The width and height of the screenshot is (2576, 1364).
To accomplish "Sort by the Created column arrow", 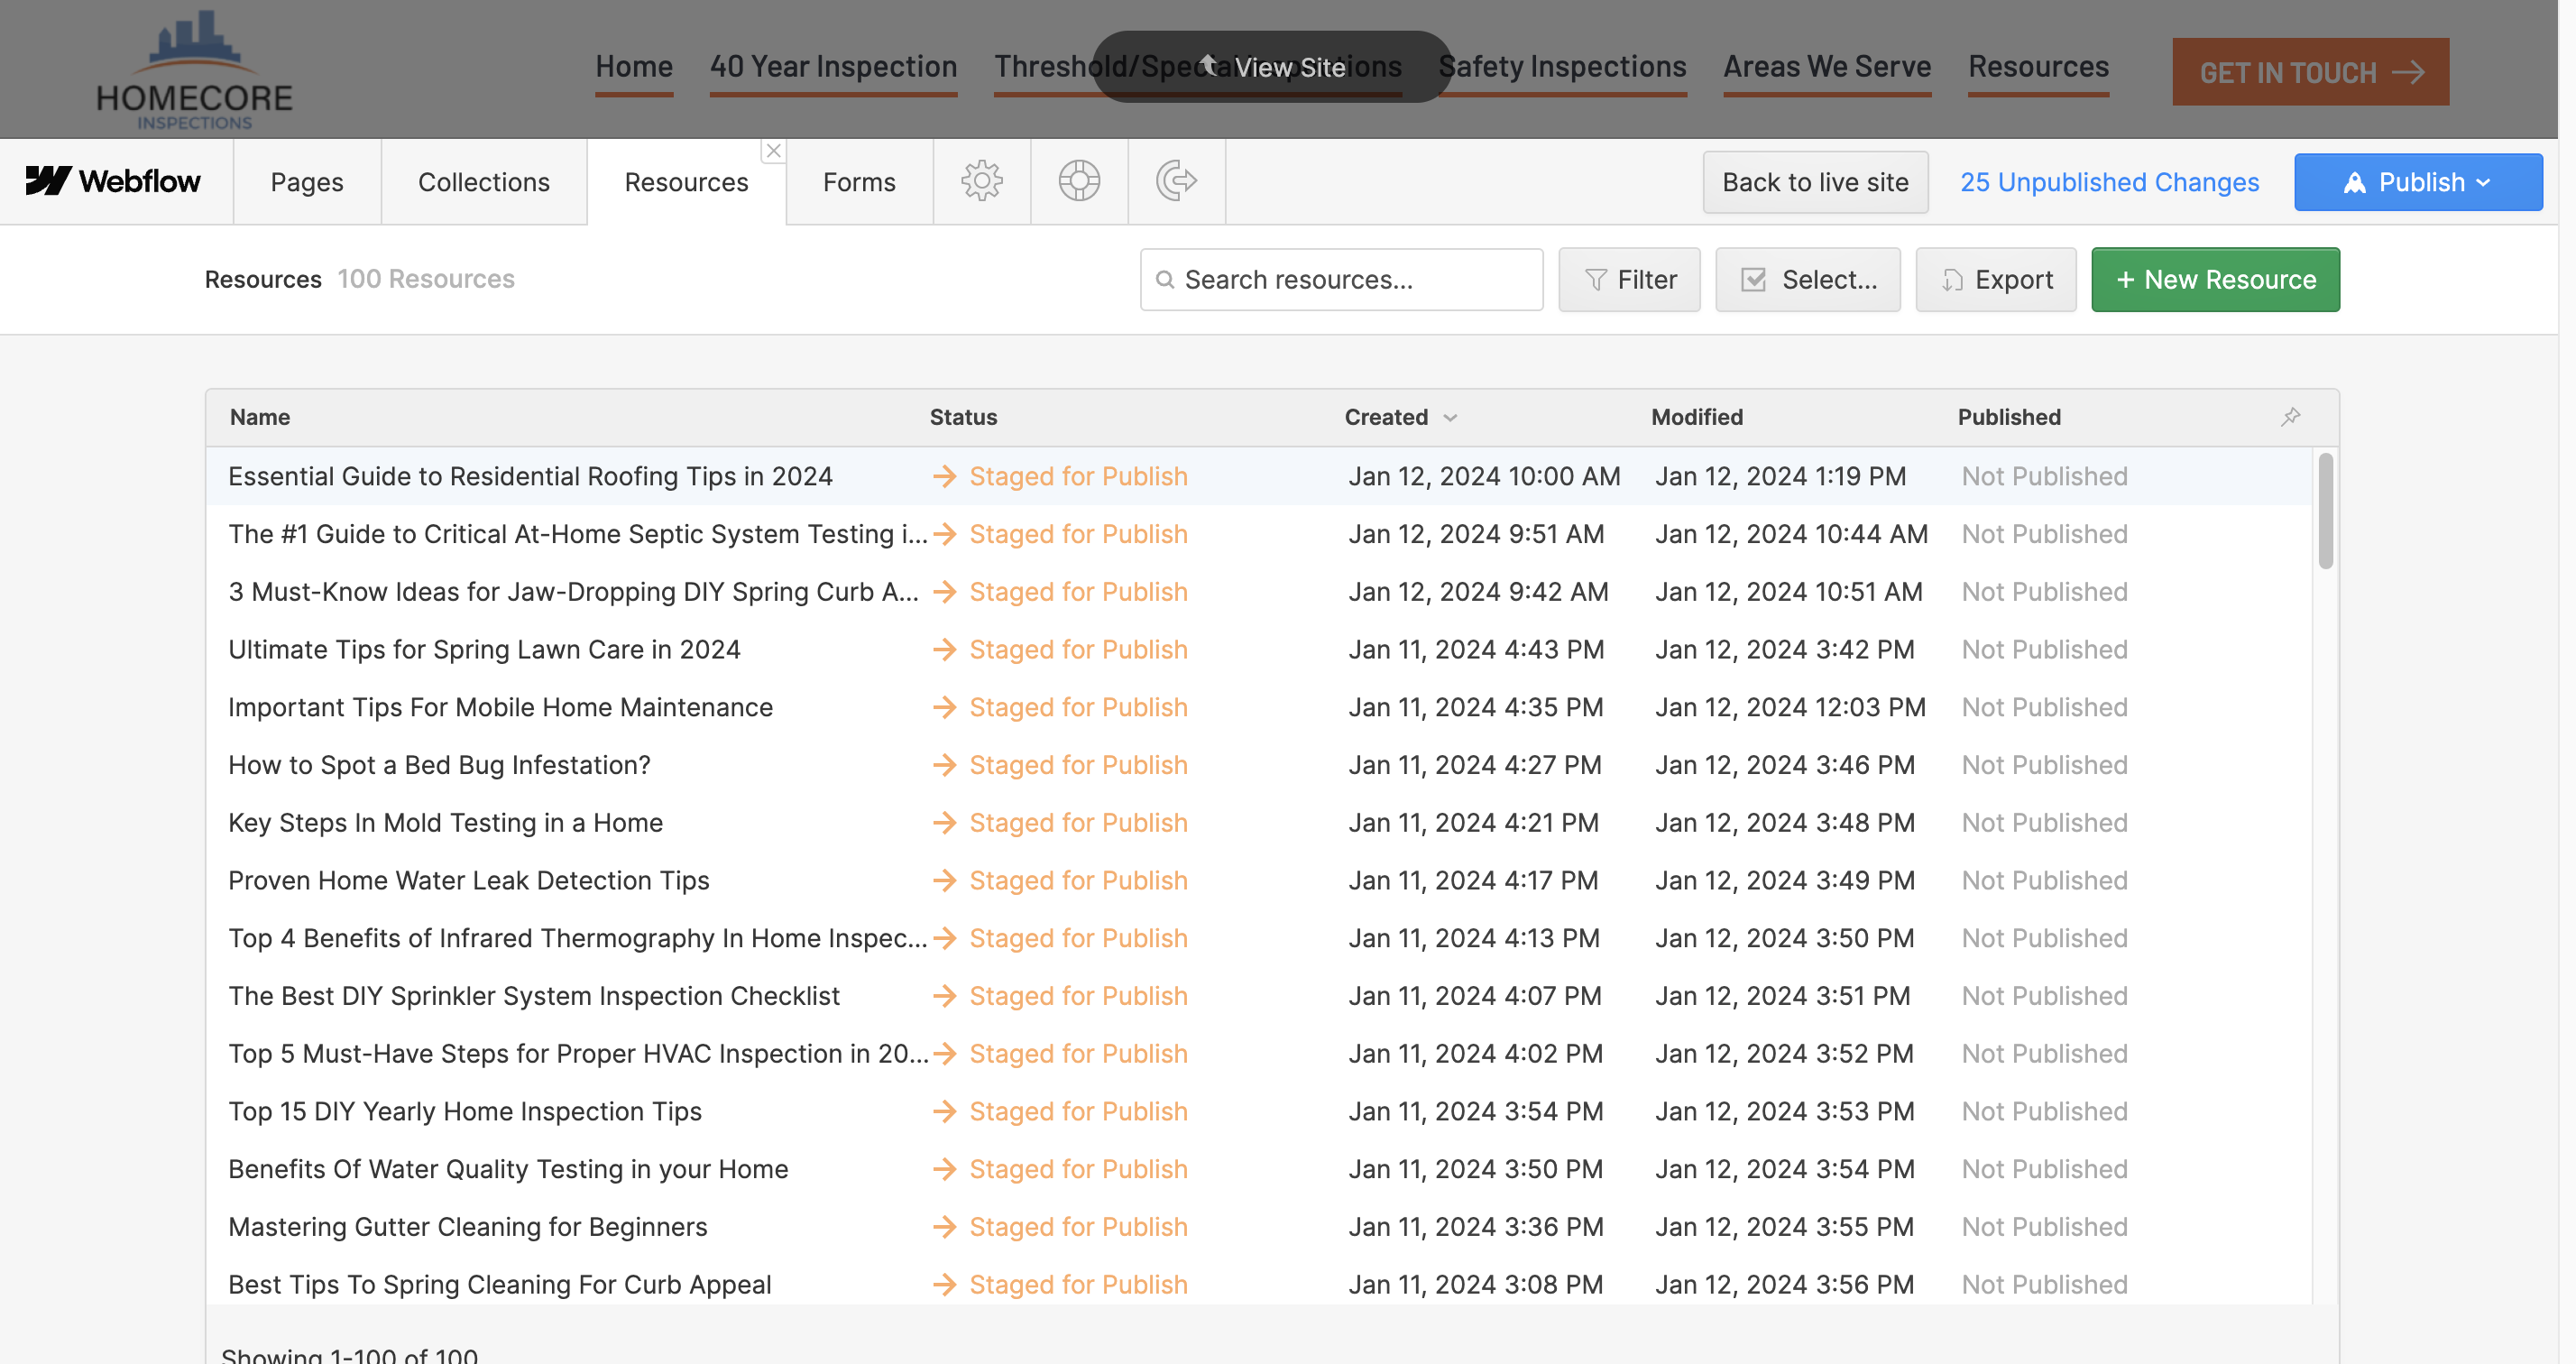I will tap(1450, 418).
